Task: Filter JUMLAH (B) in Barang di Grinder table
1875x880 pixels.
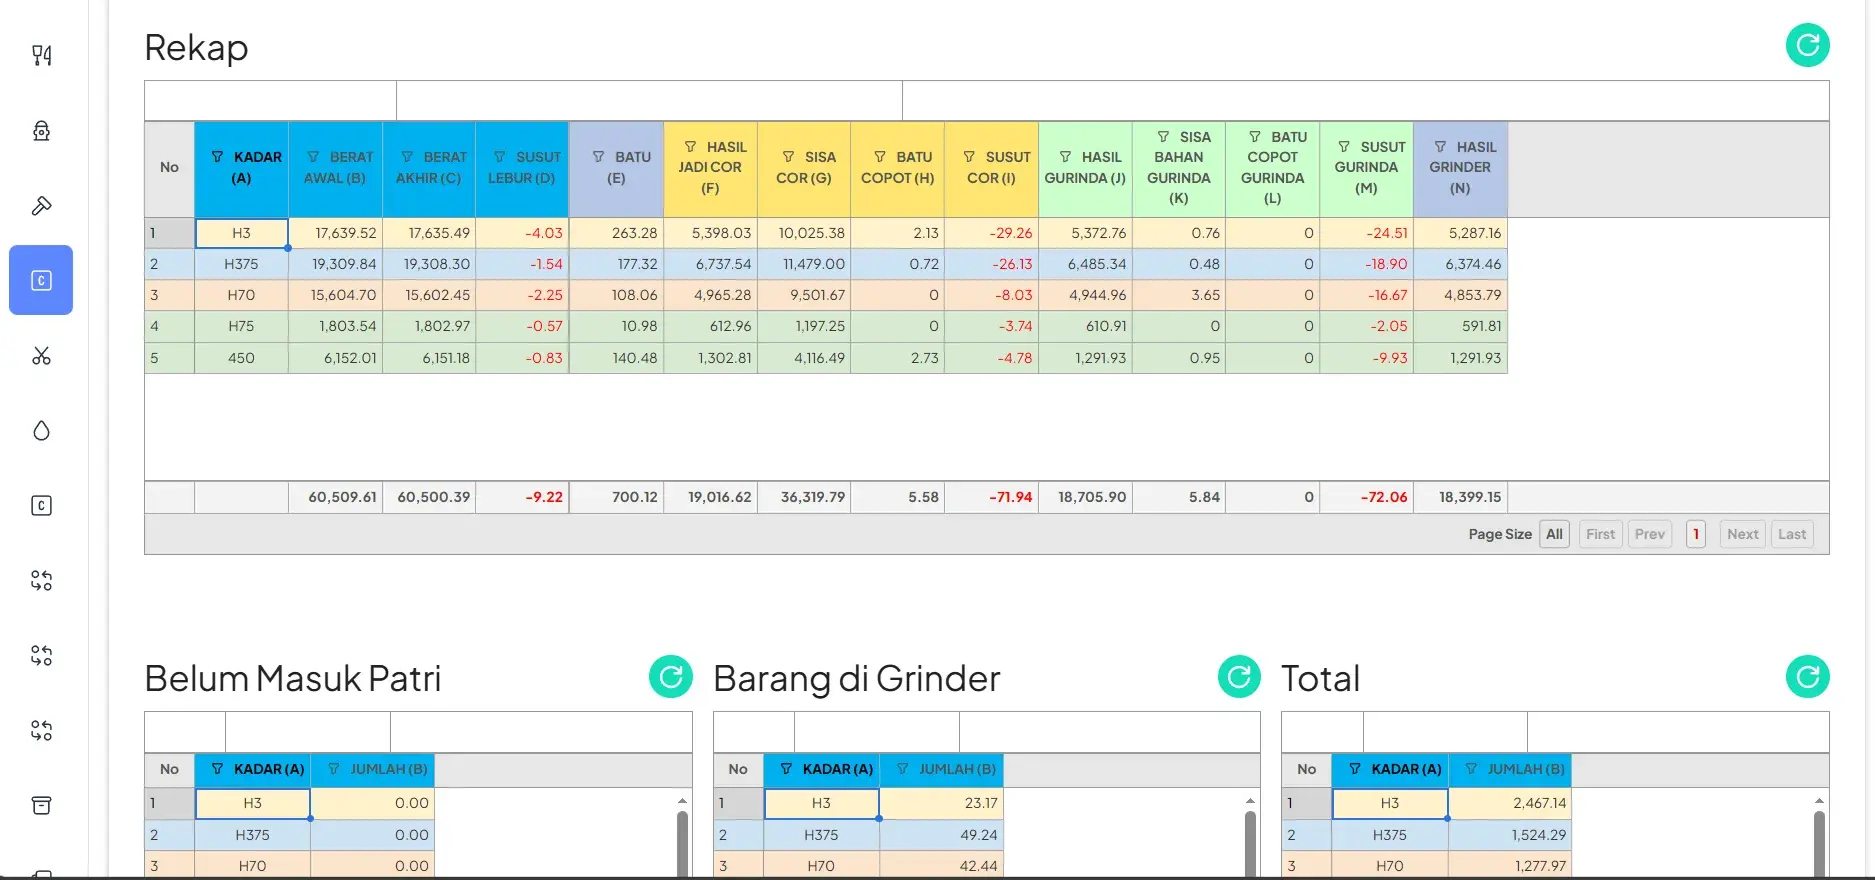Action: pos(902,769)
